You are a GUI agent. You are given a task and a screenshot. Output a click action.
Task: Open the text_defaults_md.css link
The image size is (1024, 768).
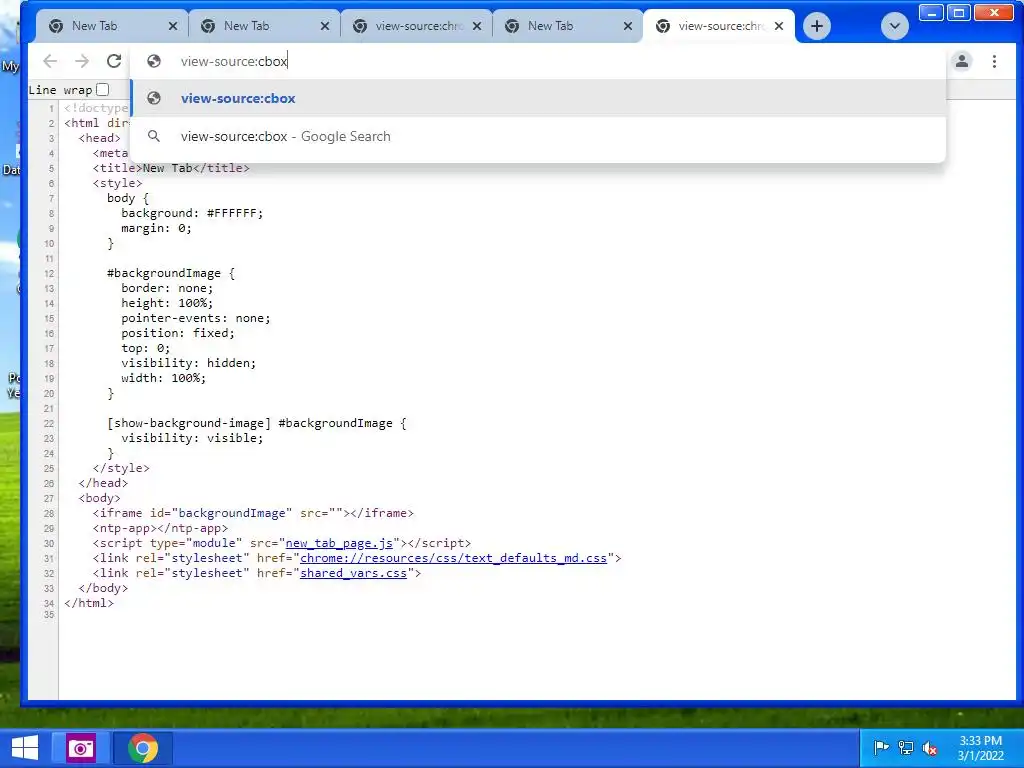pyautogui.click(x=453, y=558)
